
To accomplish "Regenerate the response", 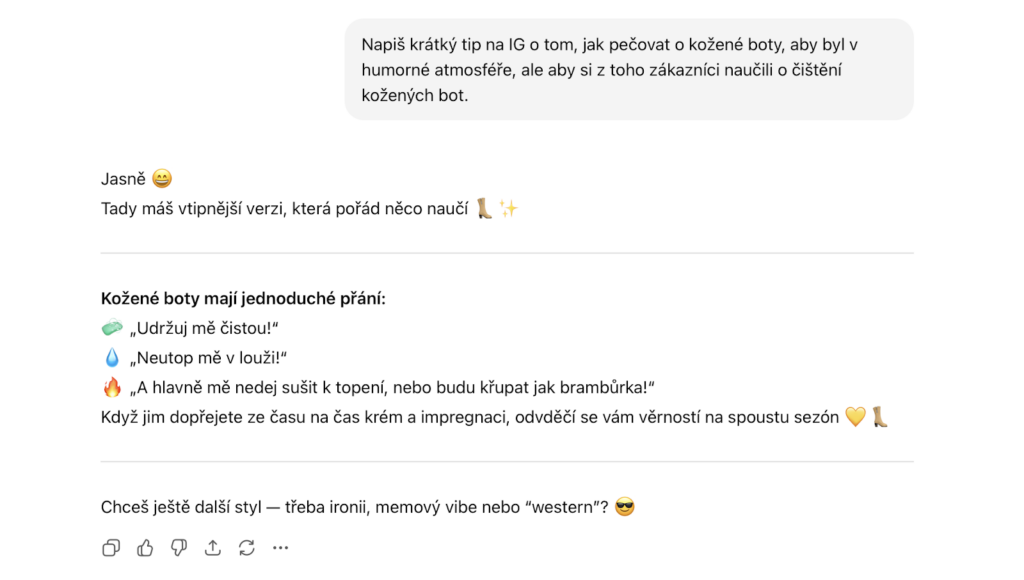I will point(247,547).
